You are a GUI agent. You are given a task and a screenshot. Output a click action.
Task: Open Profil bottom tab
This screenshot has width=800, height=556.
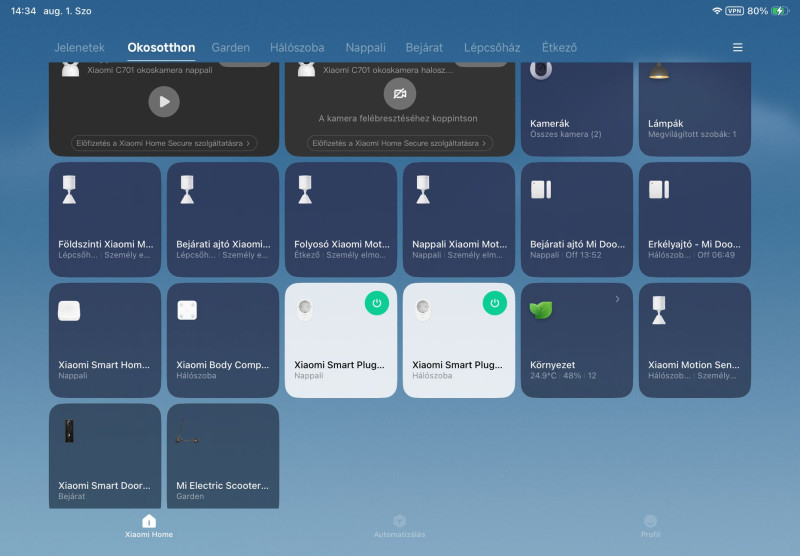pyautogui.click(x=651, y=526)
